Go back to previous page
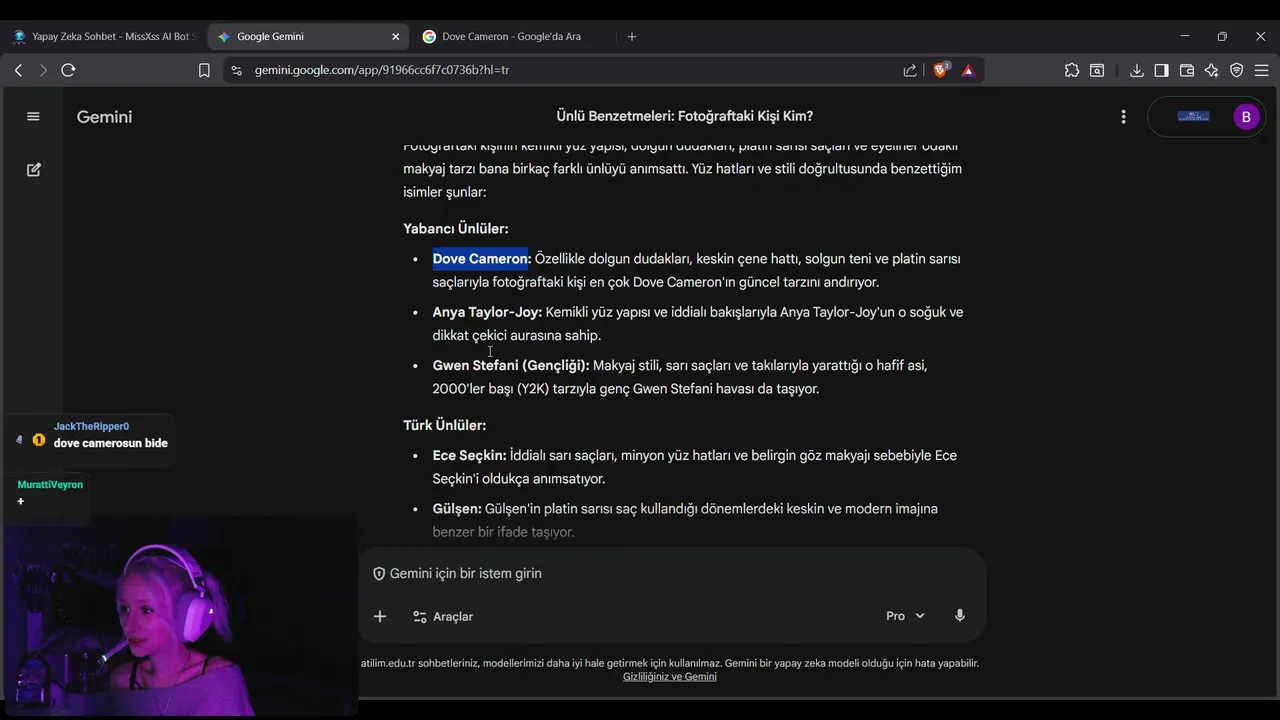 coord(18,70)
